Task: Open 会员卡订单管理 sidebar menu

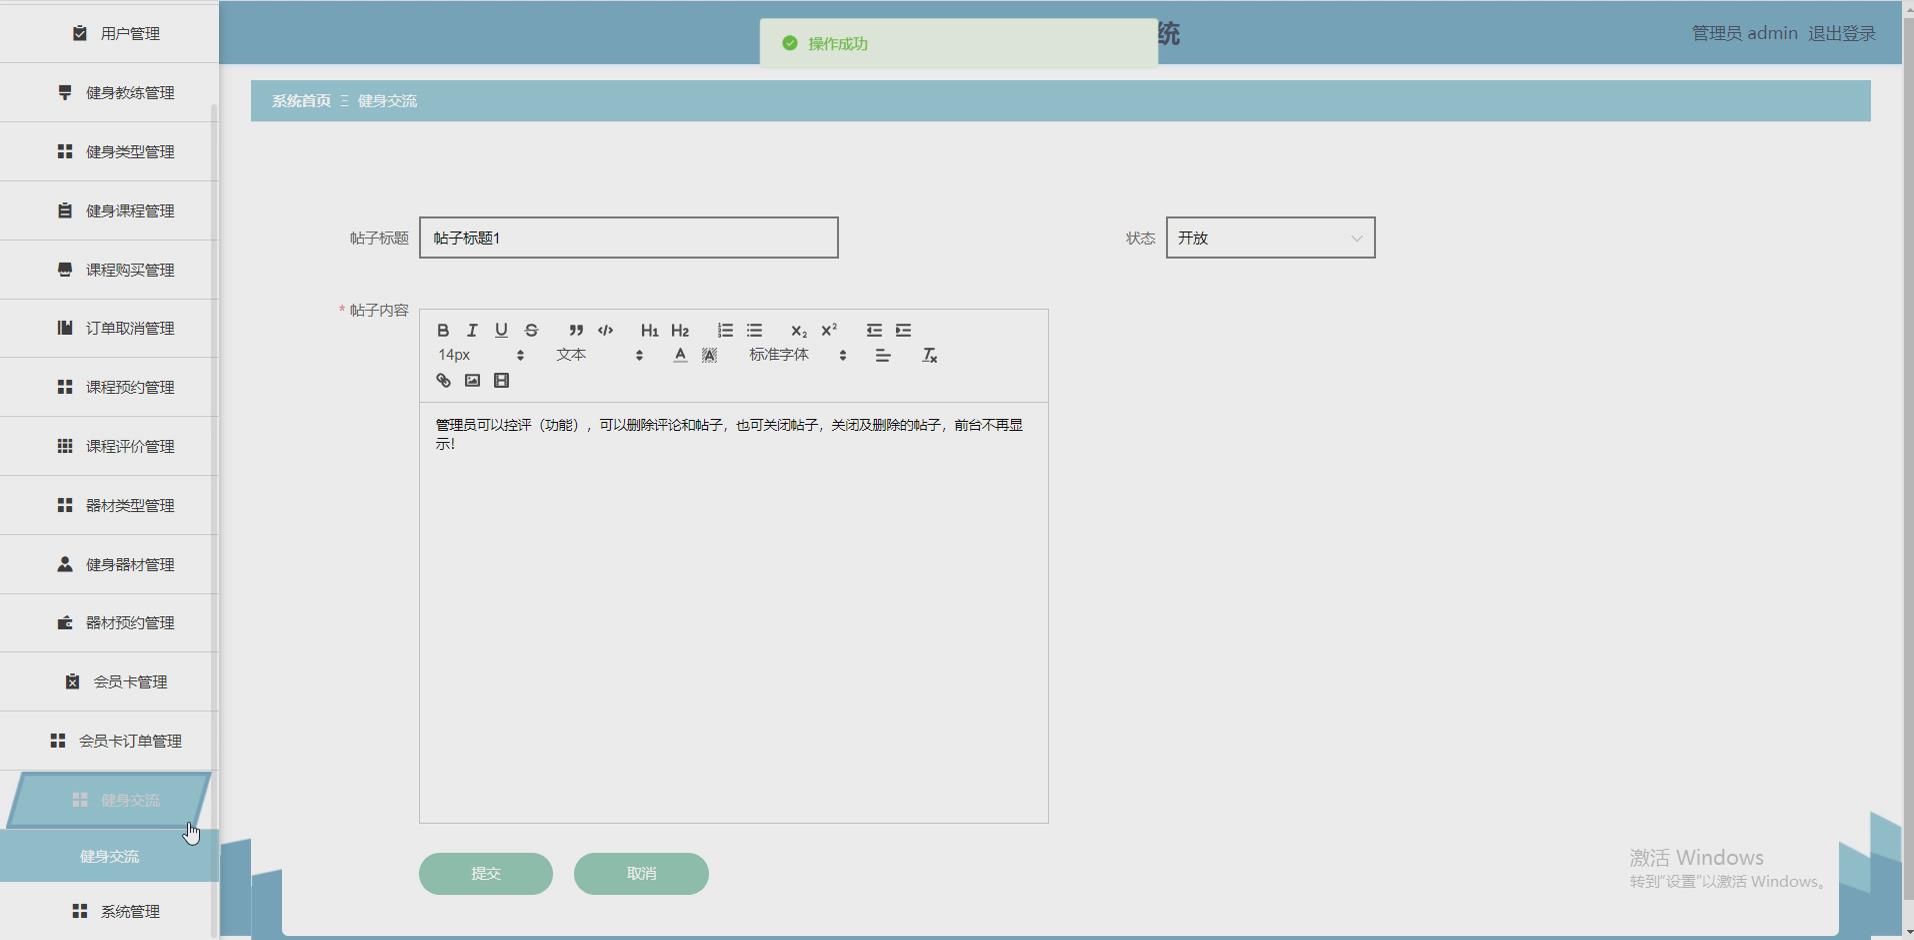Action: pos(109,741)
